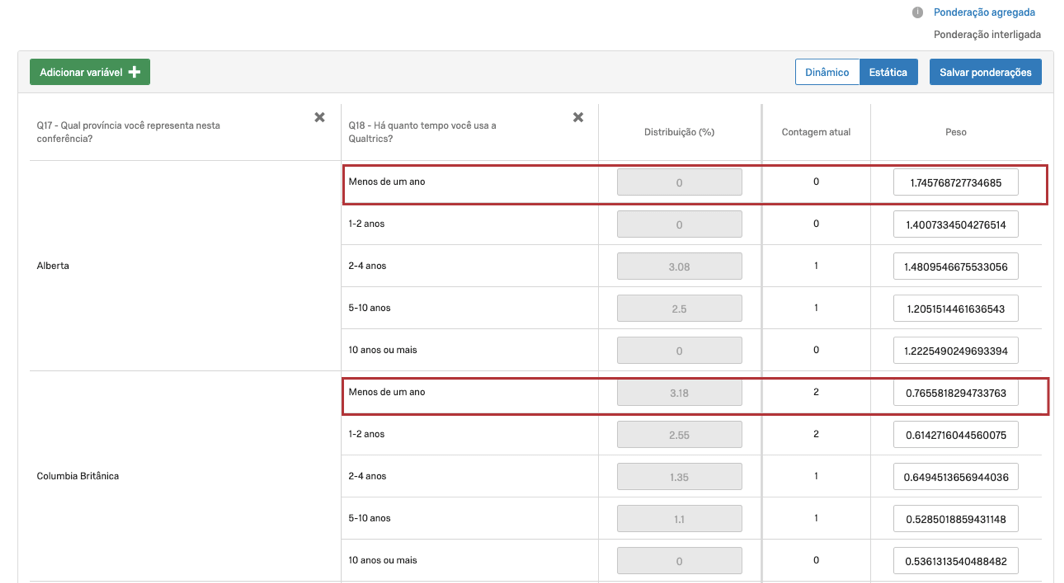Click distribution field with value 2.5
This screenshot has width=1064, height=583.
click(x=679, y=309)
